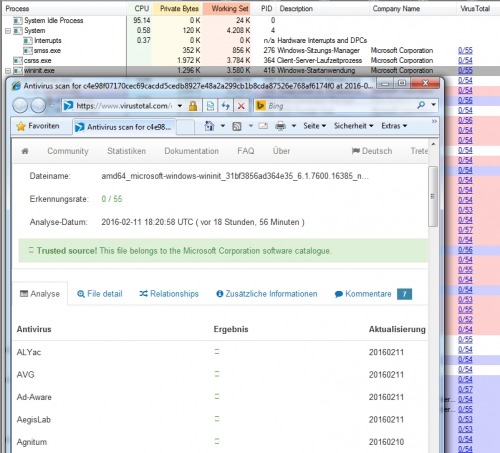Viewport: 500px width, 453px height.
Task: Click the RSS feeds icon
Action: click(x=237, y=126)
